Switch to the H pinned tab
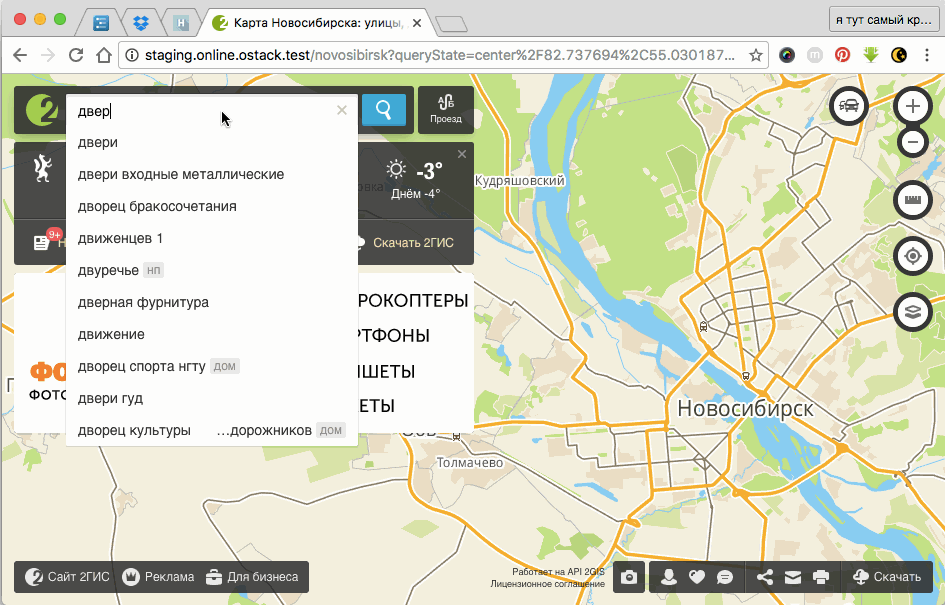The image size is (945, 605). point(181,23)
